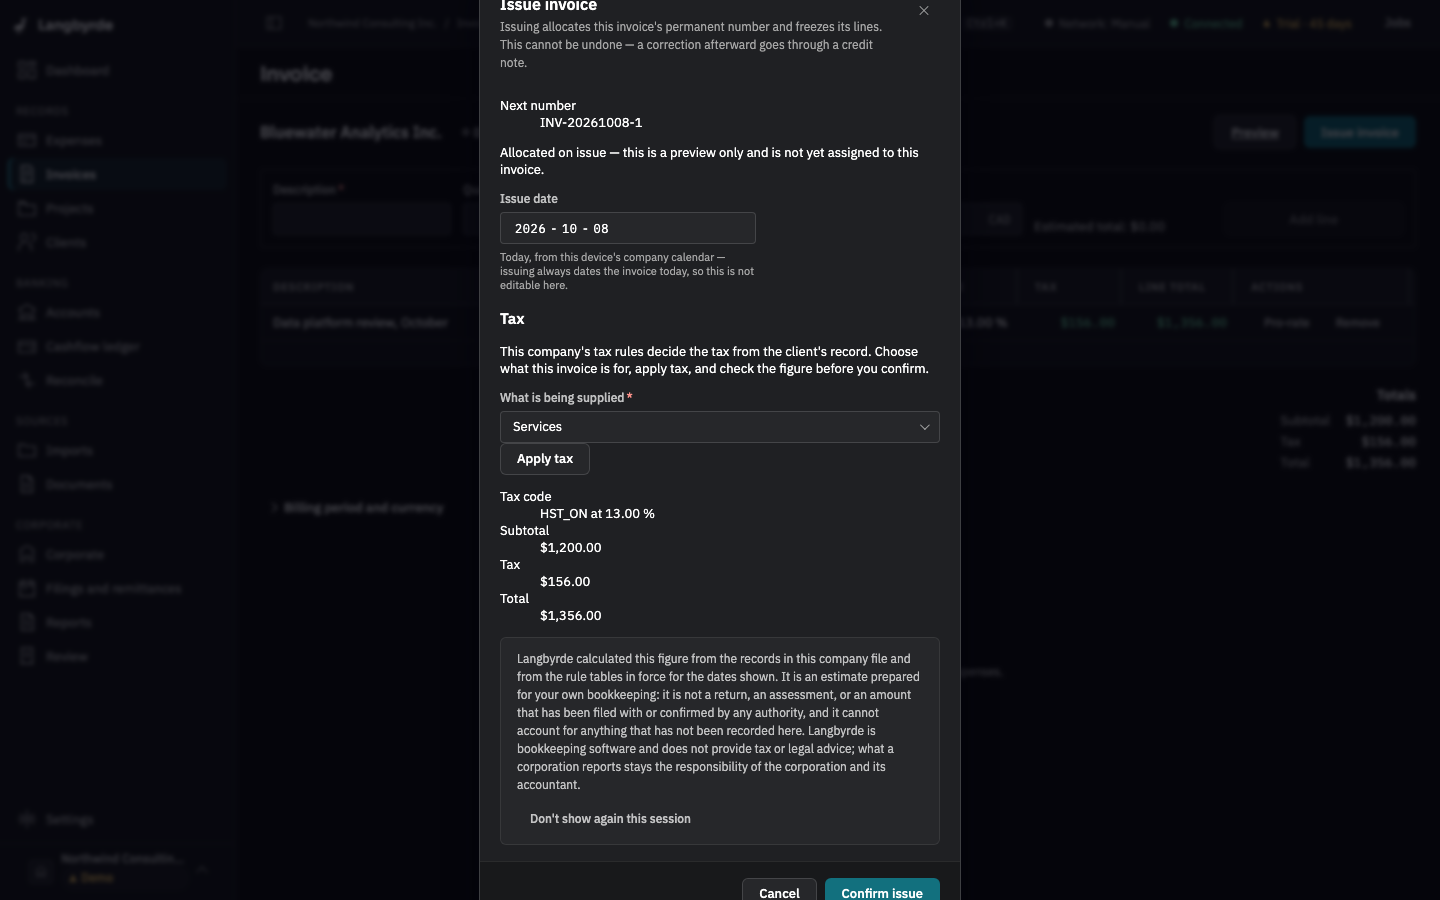Close the Issue invoice dialog with X
The height and width of the screenshot is (900, 1440).
click(924, 11)
